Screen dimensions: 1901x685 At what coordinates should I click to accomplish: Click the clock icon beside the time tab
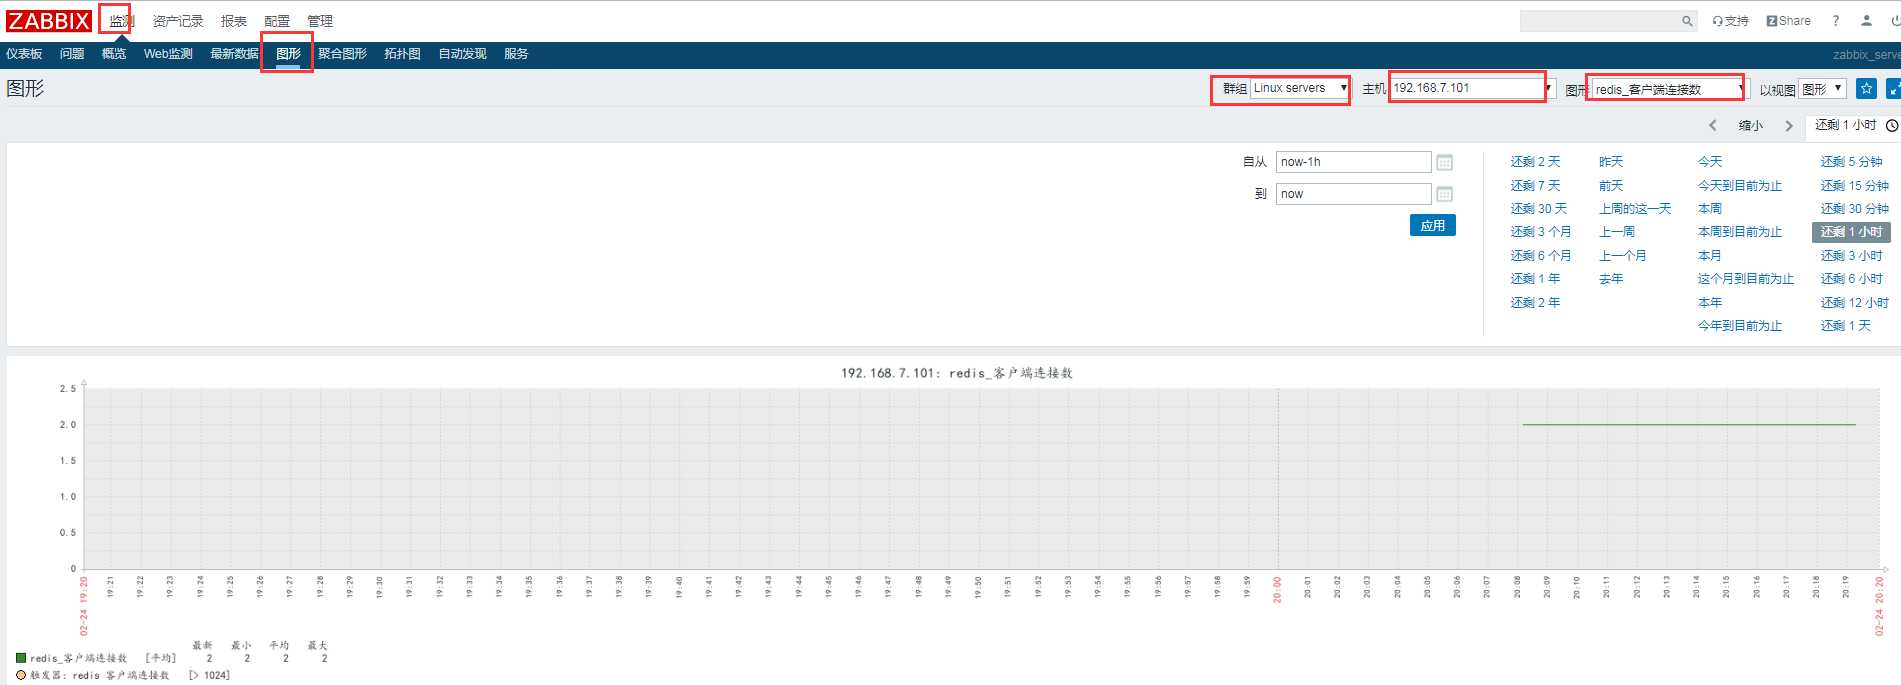1892,125
